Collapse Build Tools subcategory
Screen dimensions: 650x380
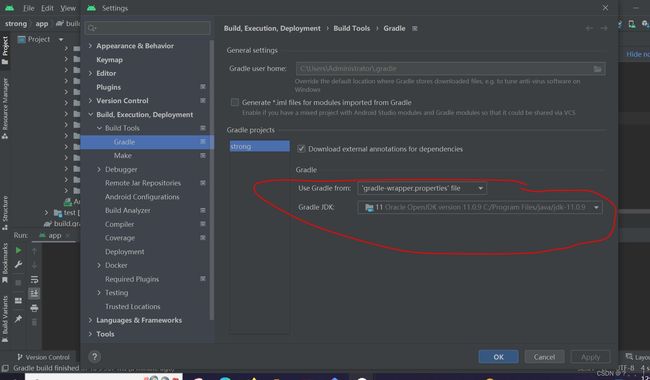point(99,128)
